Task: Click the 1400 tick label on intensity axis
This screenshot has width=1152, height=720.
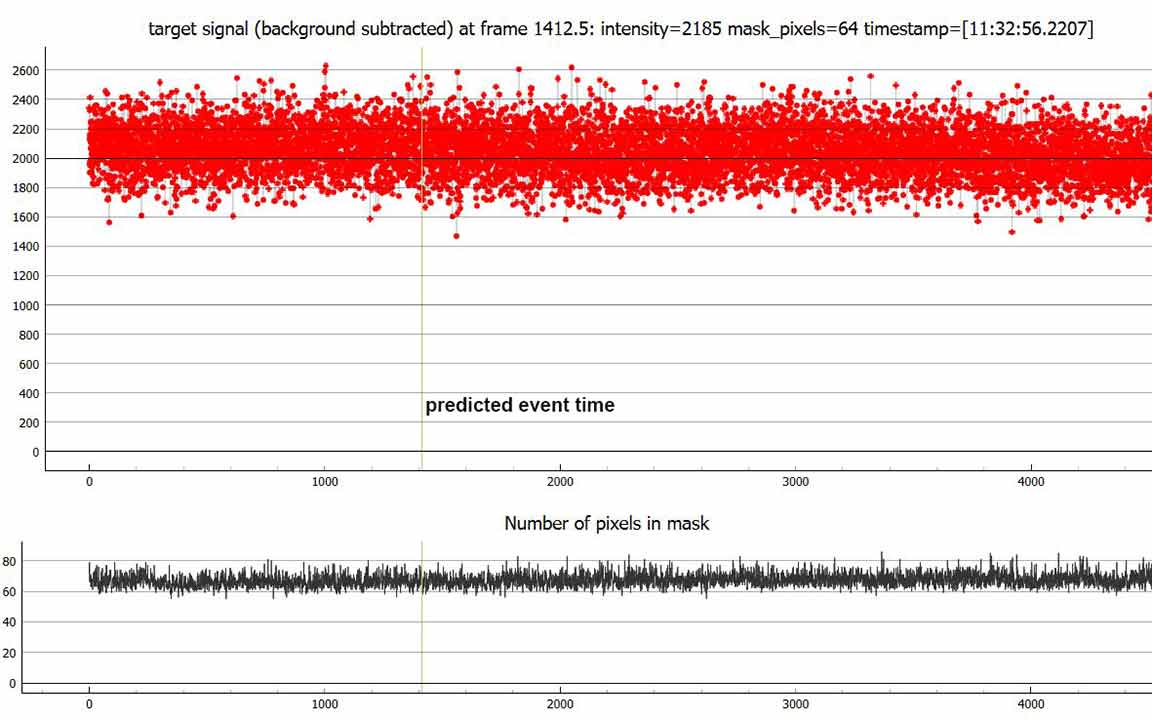Action: (x=26, y=247)
